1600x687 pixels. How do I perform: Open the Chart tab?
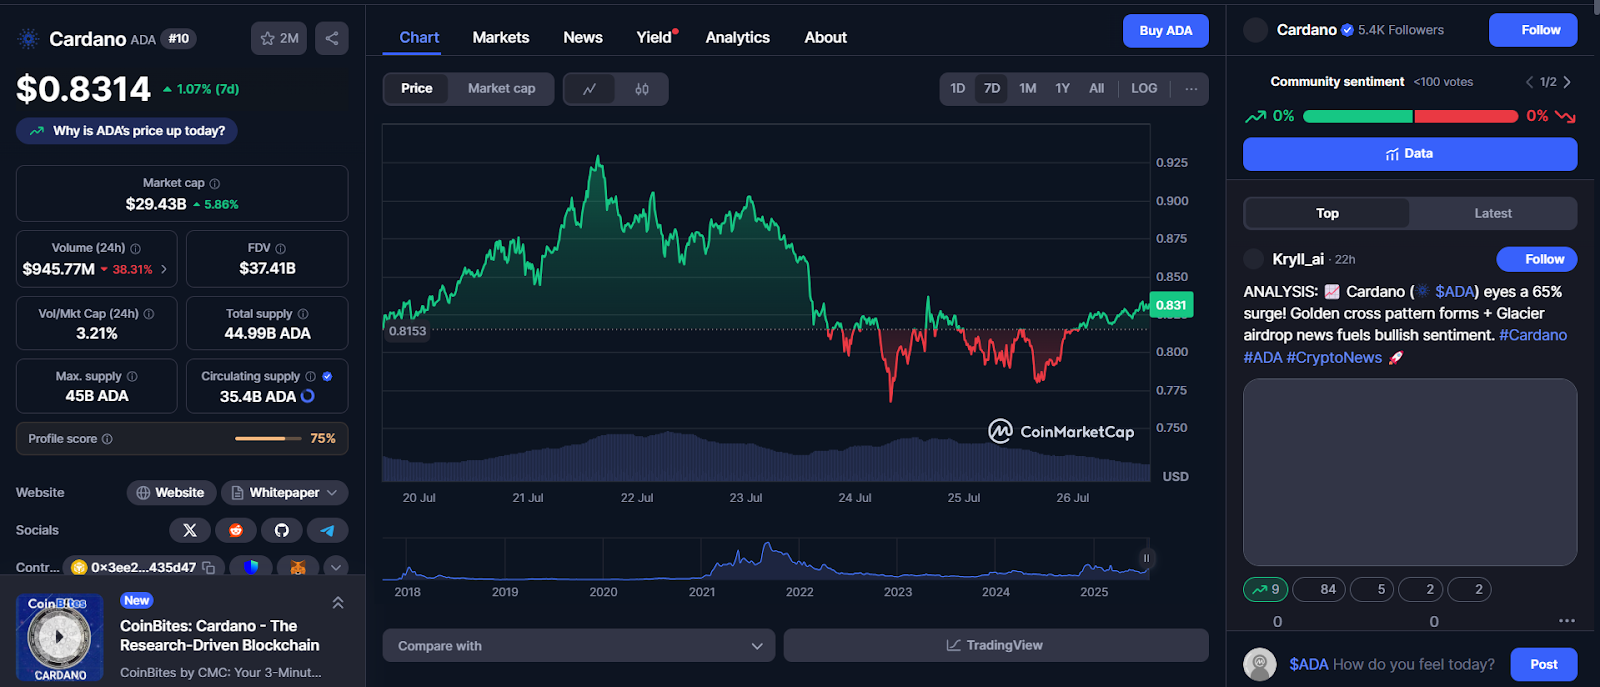pyautogui.click(x=419, y=37)
